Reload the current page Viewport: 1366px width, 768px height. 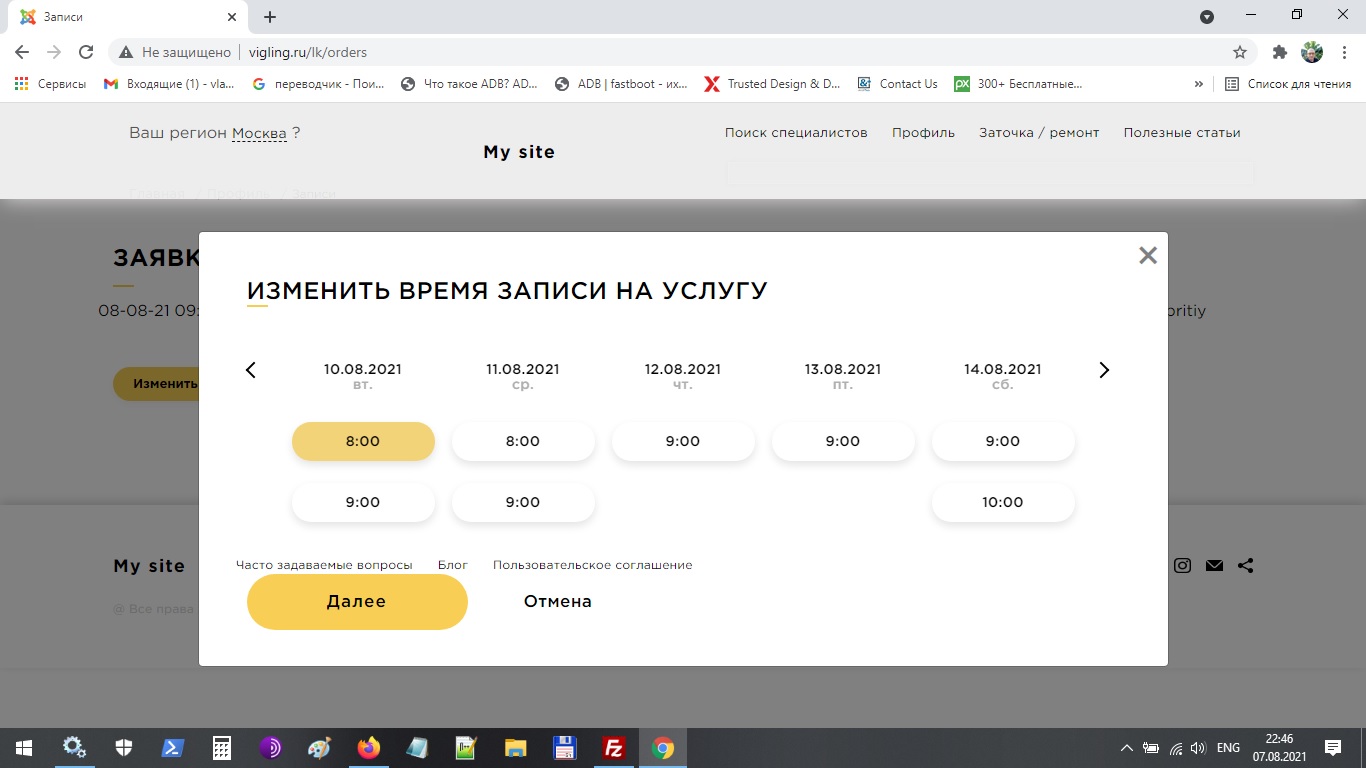86,52
